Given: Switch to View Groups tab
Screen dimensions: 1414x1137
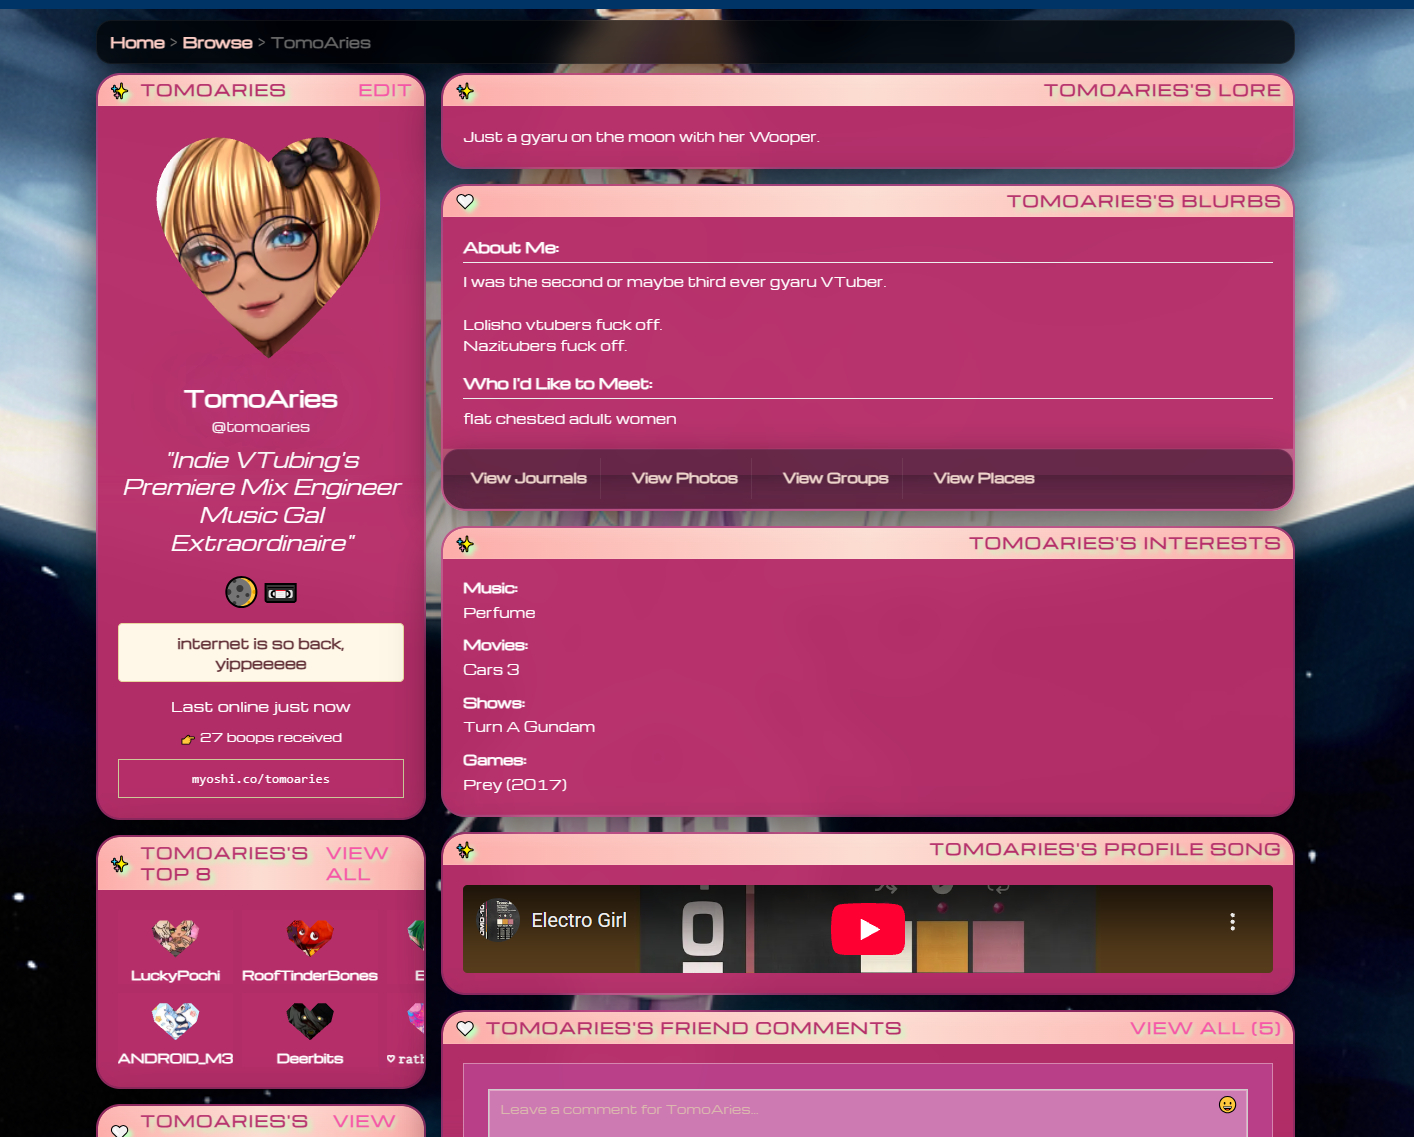Looking at the screenshot, I should tap(835, 478).
